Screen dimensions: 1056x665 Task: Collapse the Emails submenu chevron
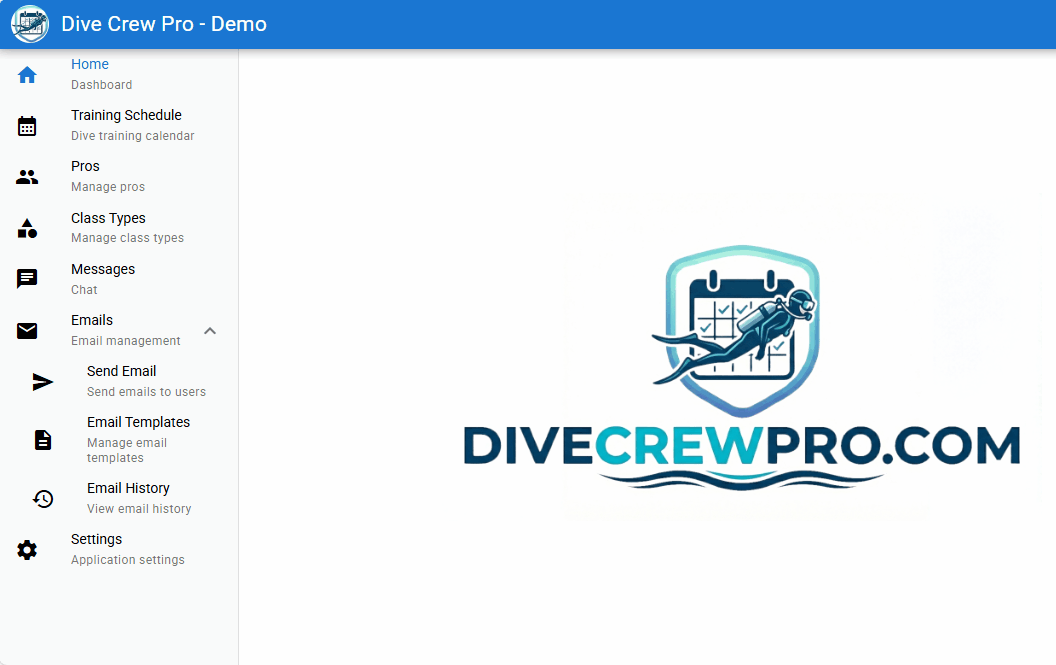tap(210, 331)
